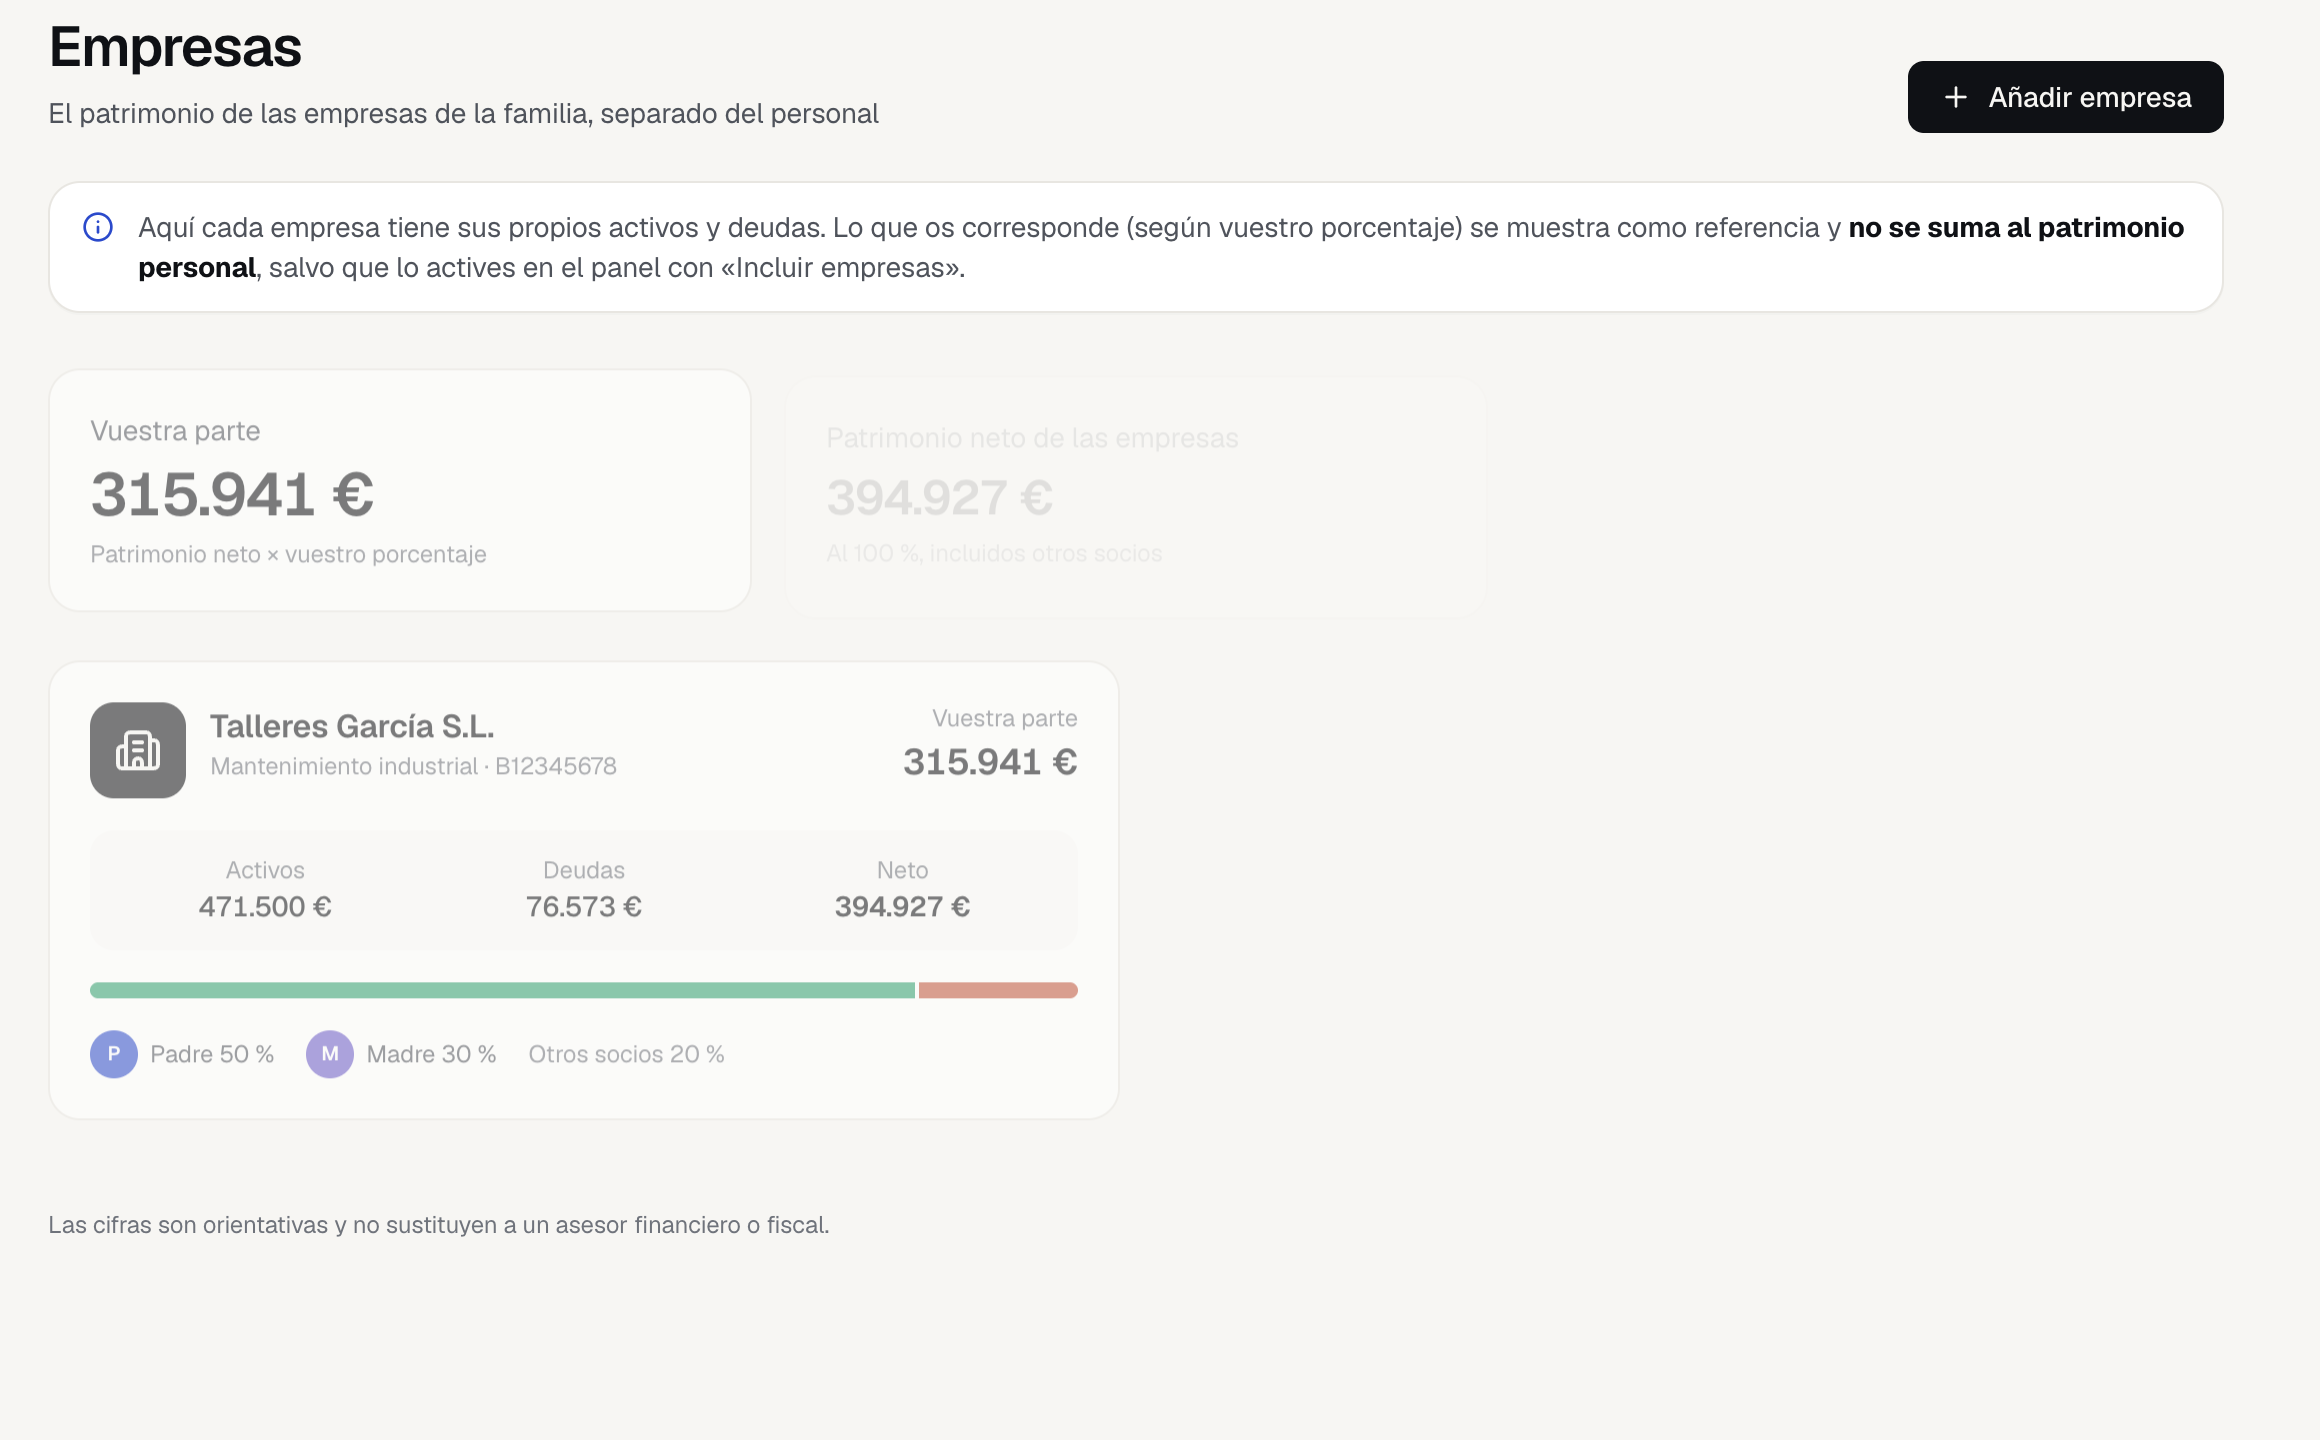Click the Vuestra parte summary card amount 315.941 €
Screen dimensions: 2320x1440
(x=232, y=495)
